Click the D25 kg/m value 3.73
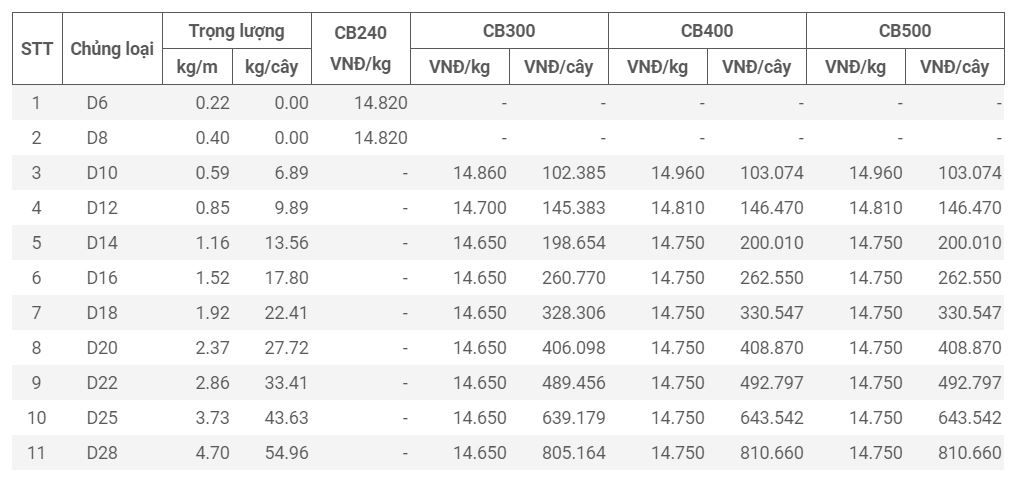Viewport: 1016px width, 481px height. point(213,418)
